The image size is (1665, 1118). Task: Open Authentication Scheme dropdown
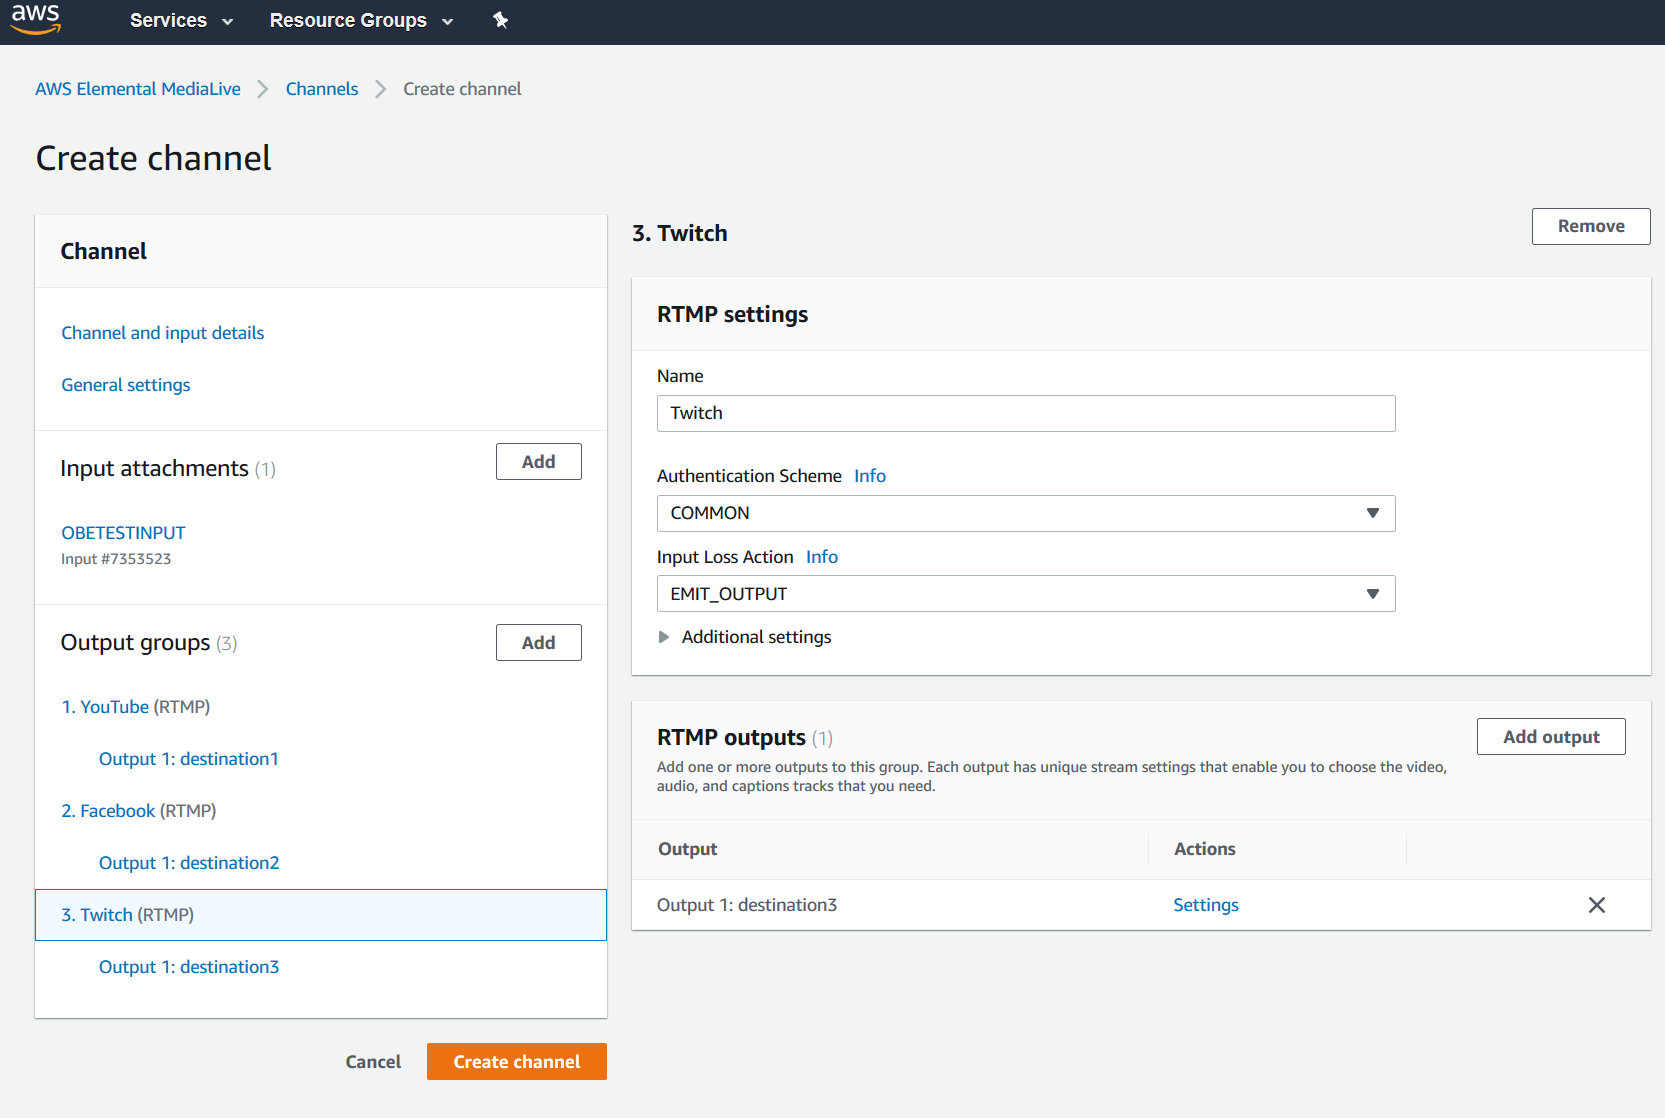click(x=1026, y=513)
